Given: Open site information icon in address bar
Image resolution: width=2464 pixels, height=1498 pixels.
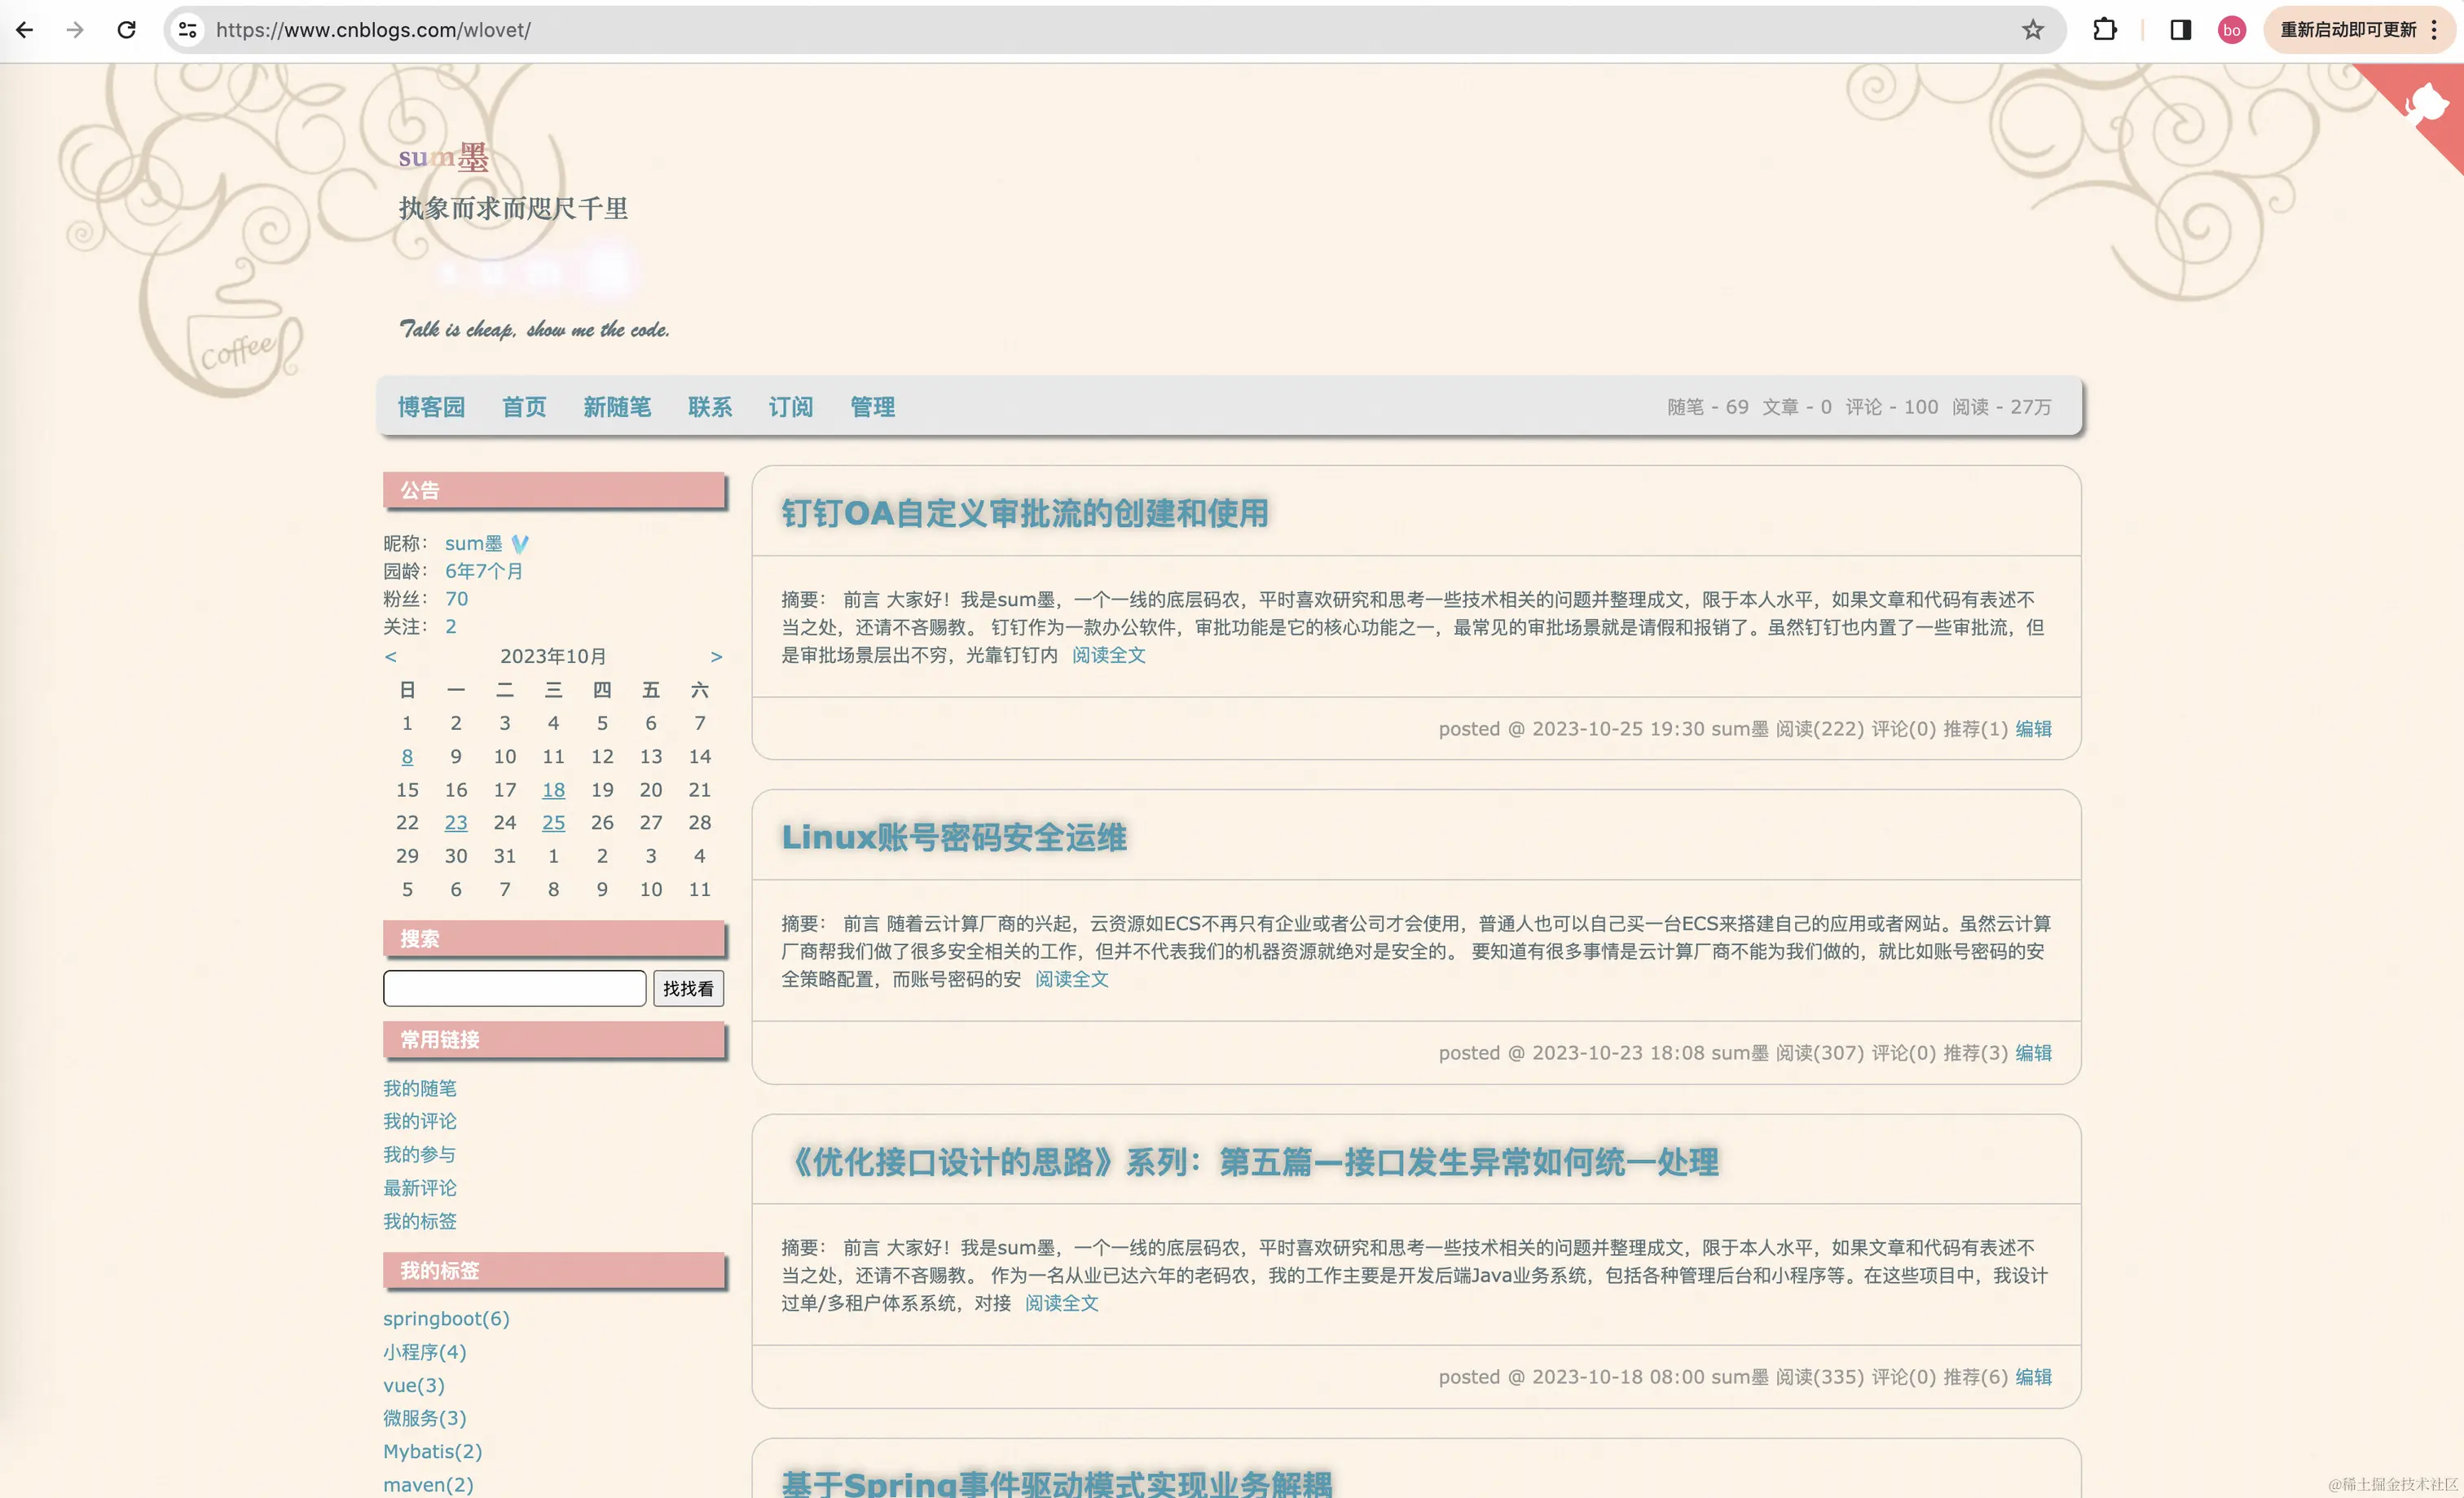Looking at the screenshot, I should (x=187, y=30).
